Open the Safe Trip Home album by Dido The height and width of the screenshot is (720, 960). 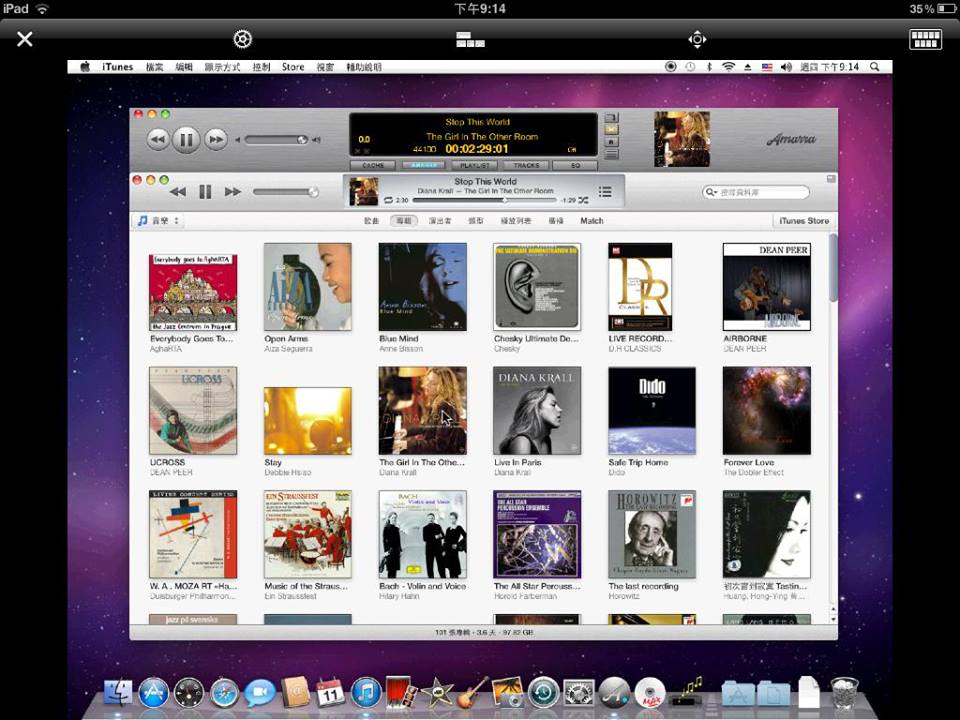coord(652,411)
